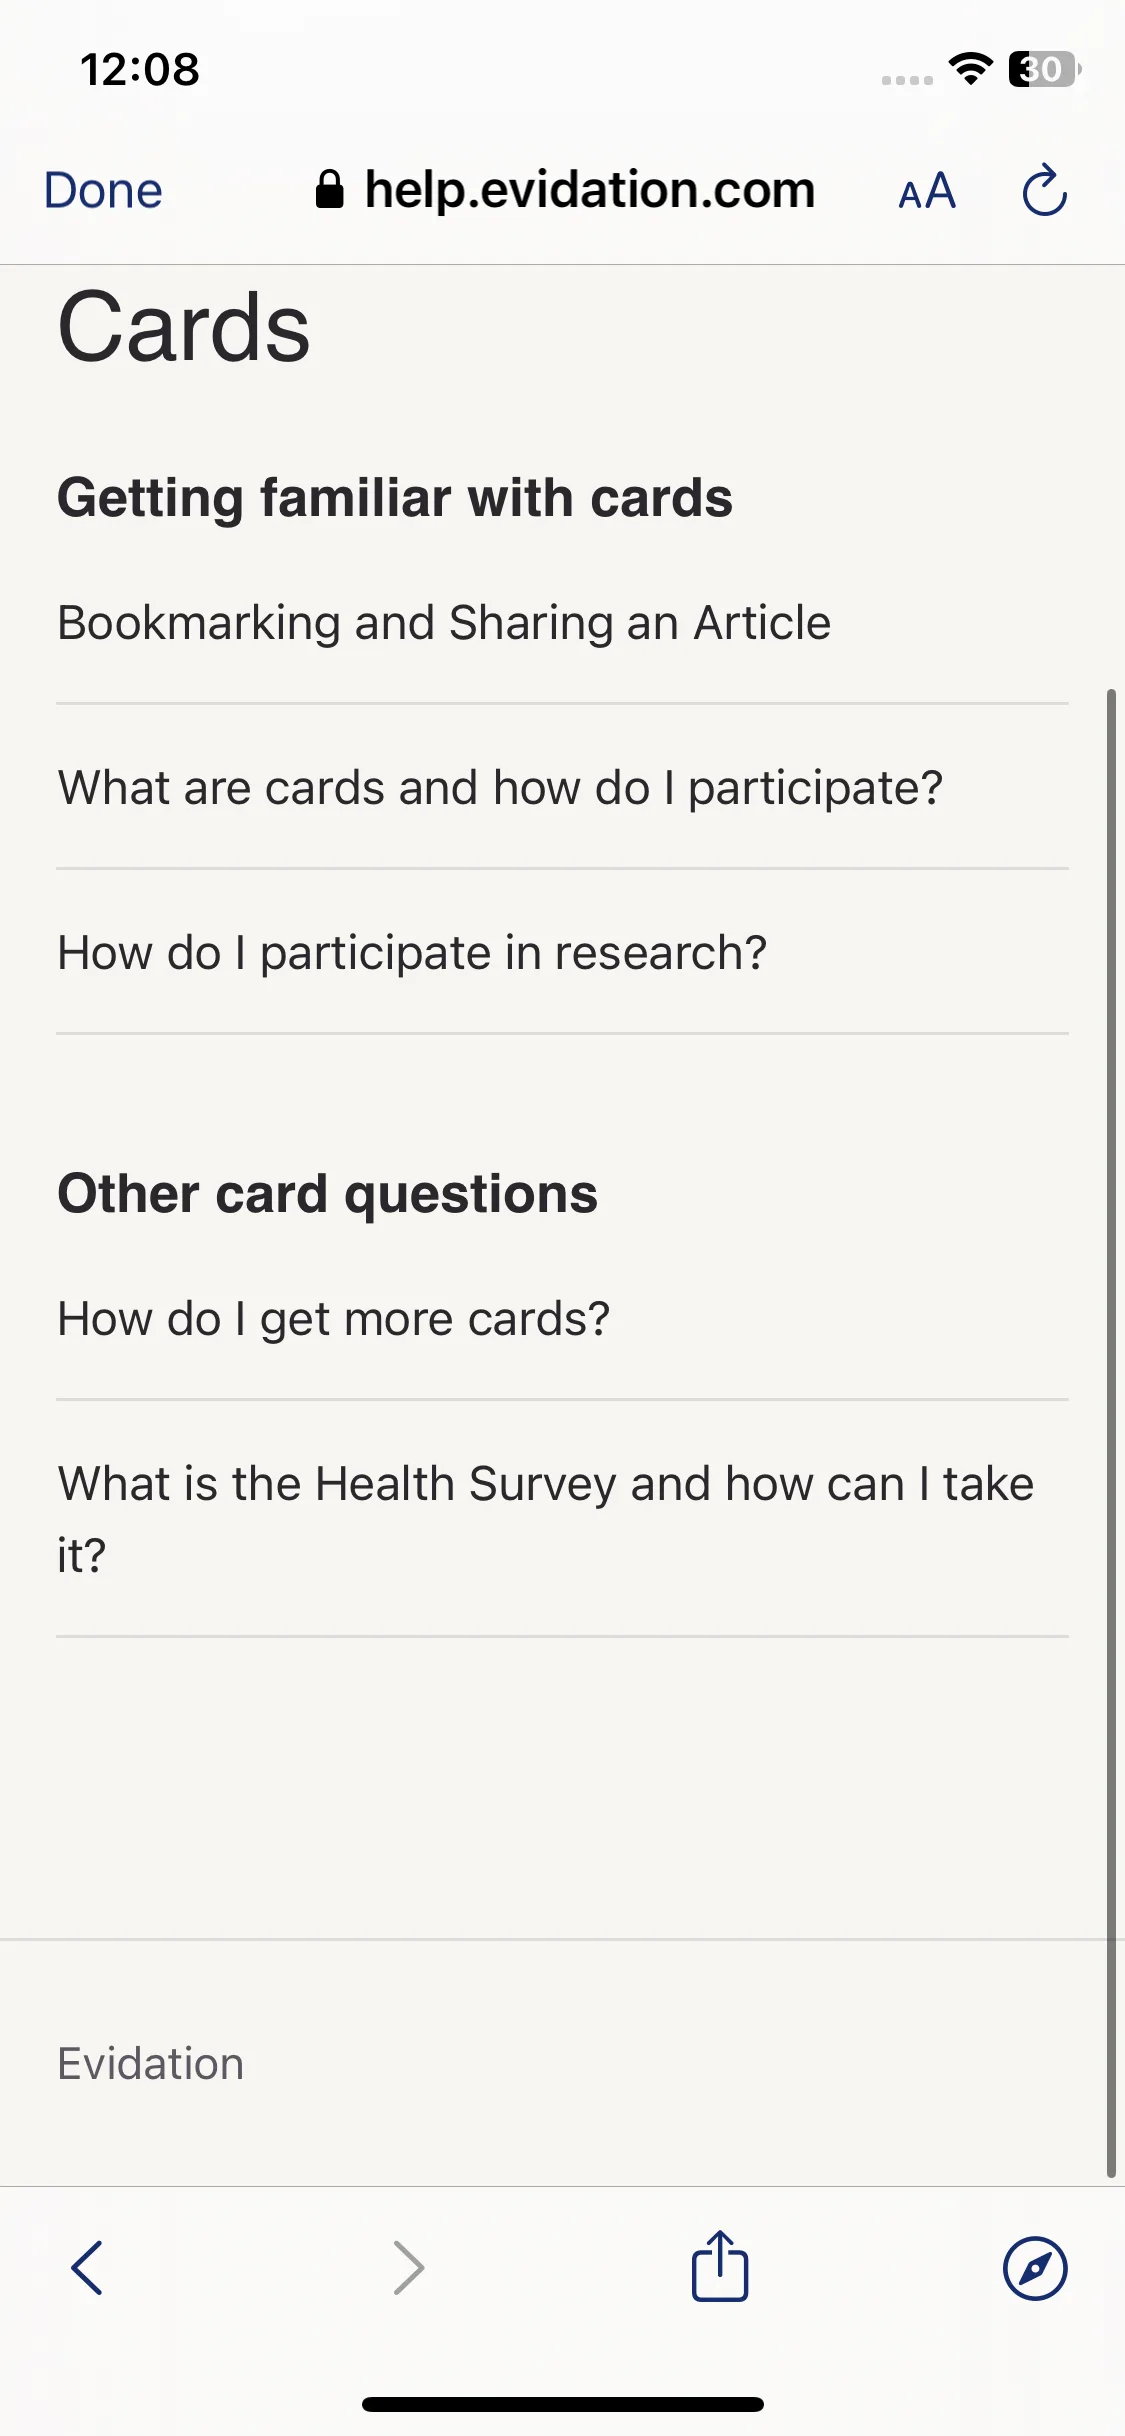Open Bookmarking and Sharing an Article
Image resolution: width=1125 pixels, height=2436 pixels.
point(444,623)
